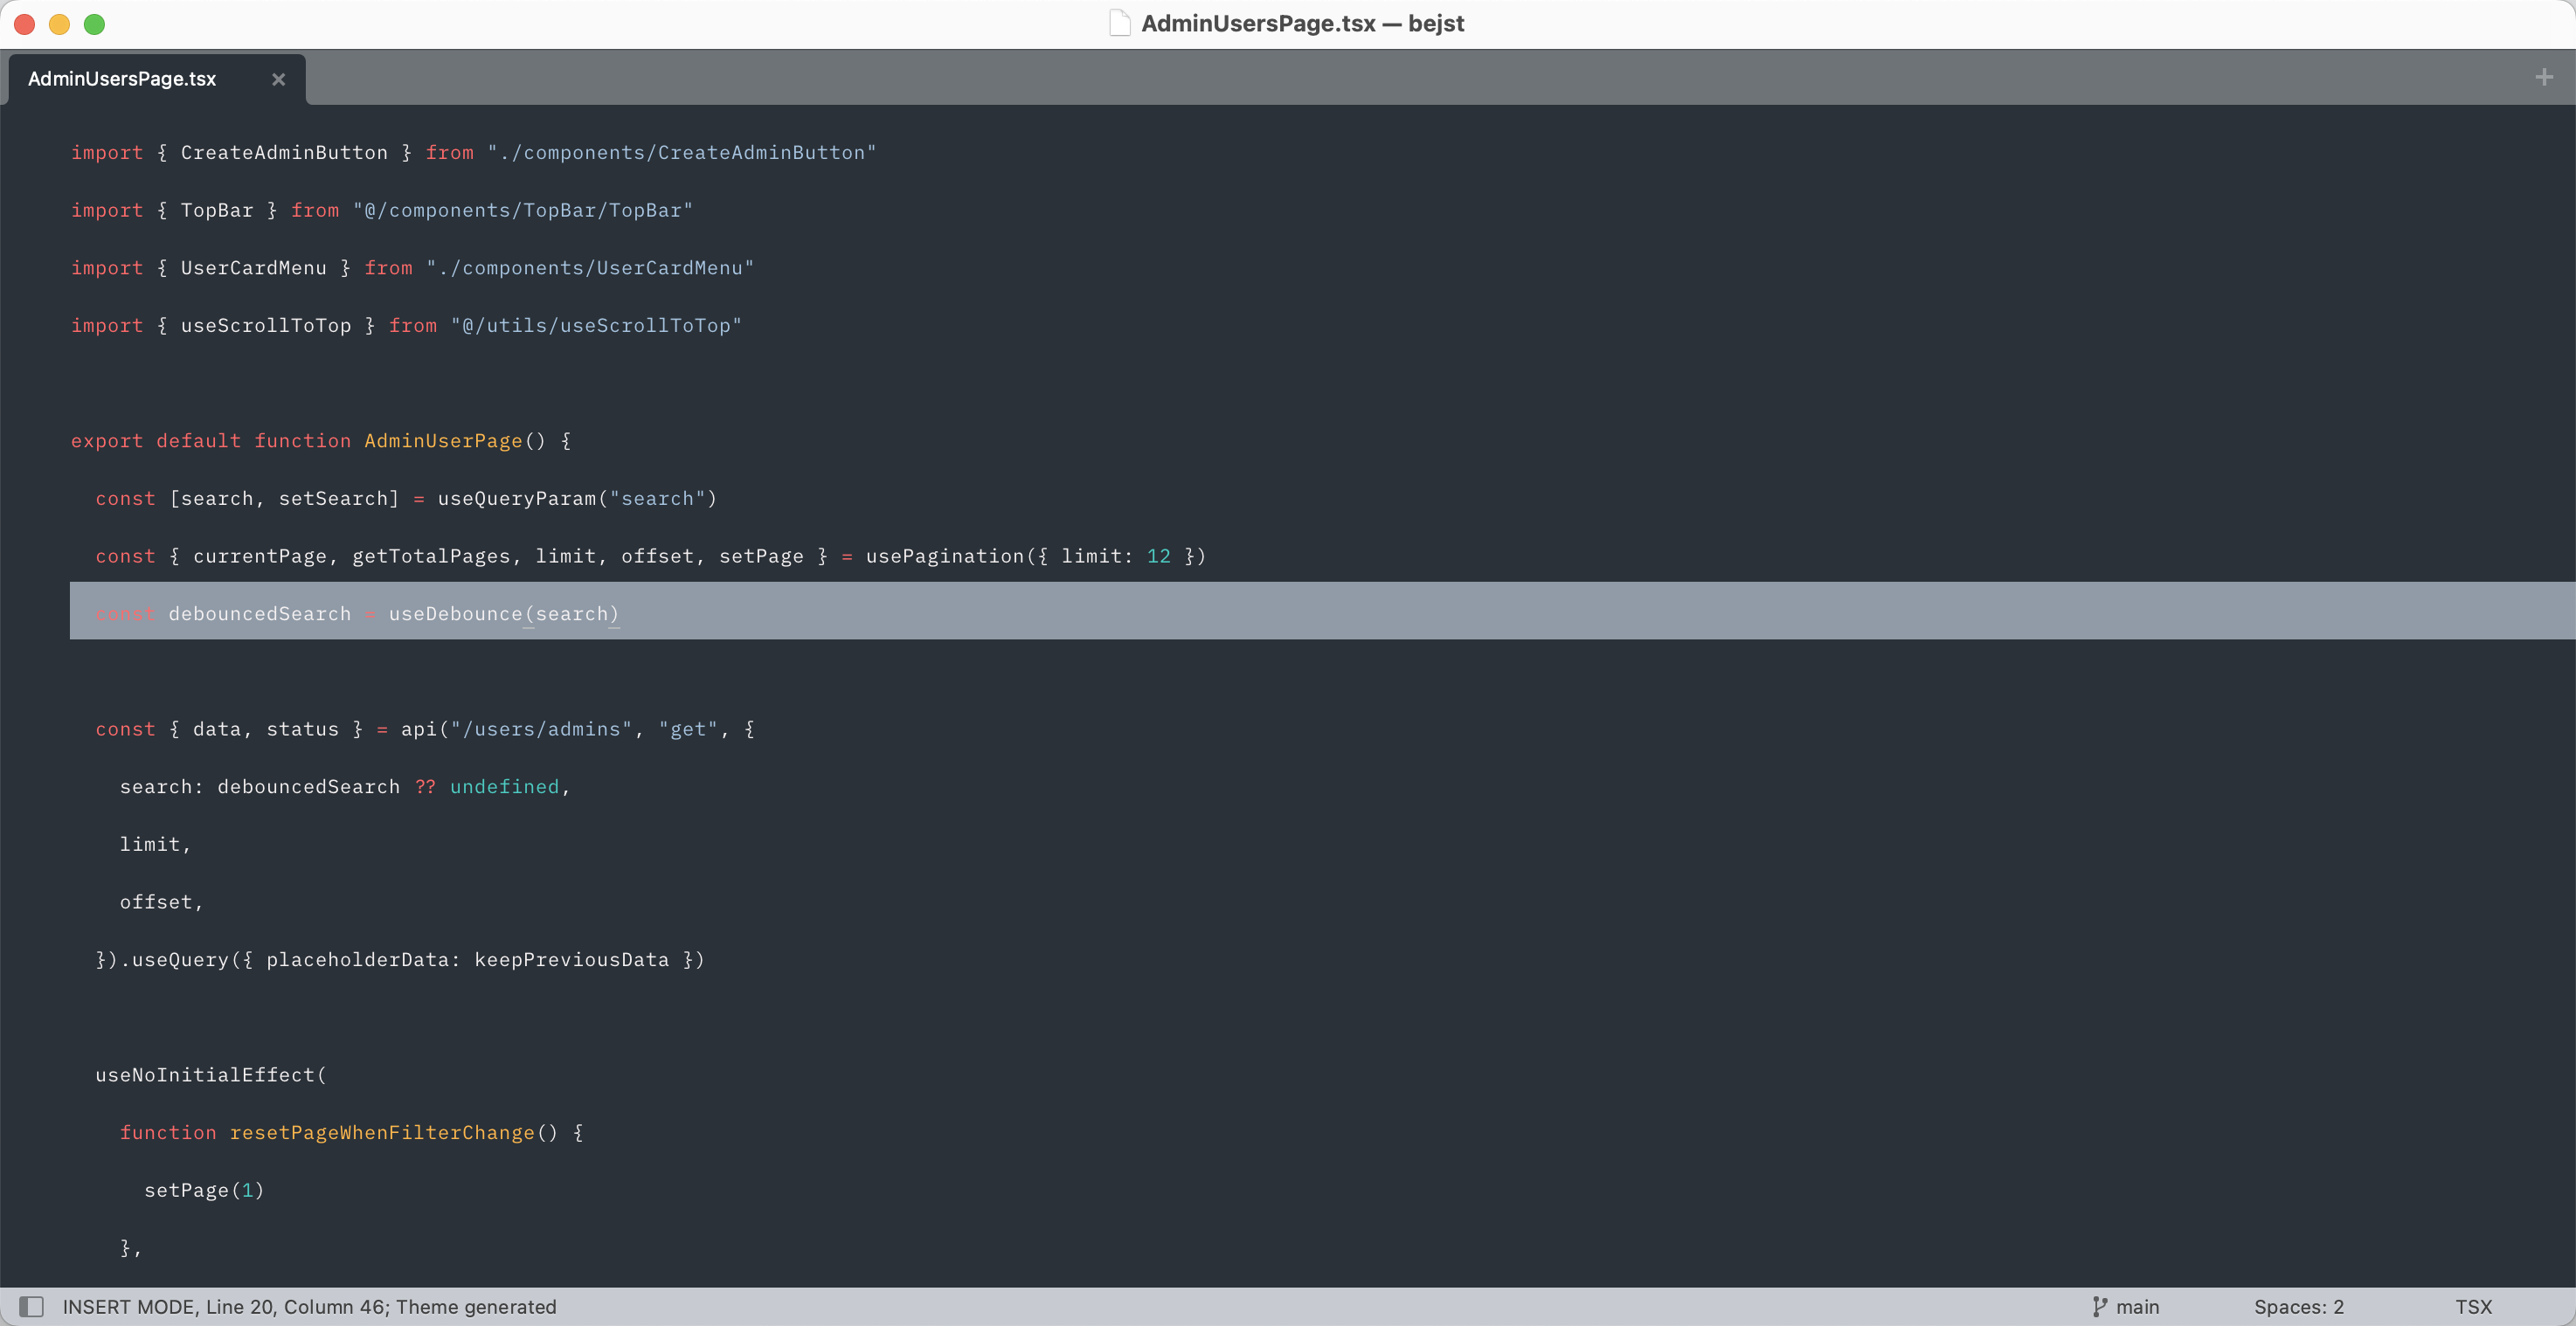Click the title 'AdminUsersPage.tsx — bejst'
The height and width of the screenshot is (1326, 2576).
[x=1302, y=23]
